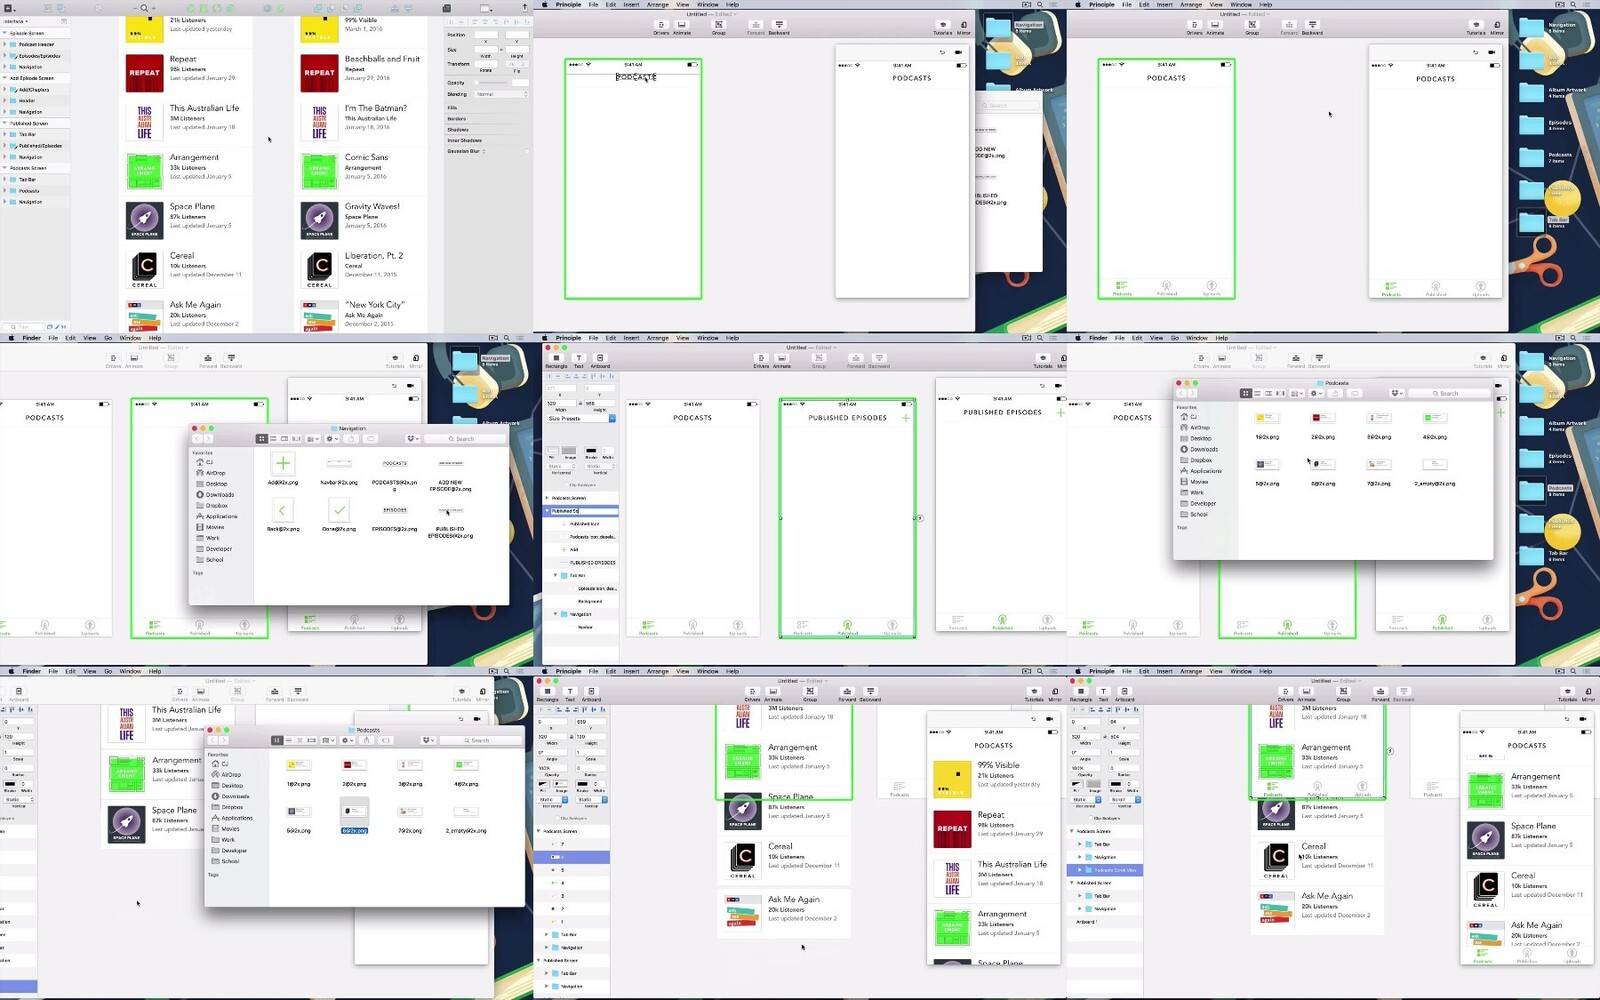Click the Fill swatch under the Size Presets dropdown
Image resolution: width=1600 pixels, height=1000 pixels.
point(552,452)
